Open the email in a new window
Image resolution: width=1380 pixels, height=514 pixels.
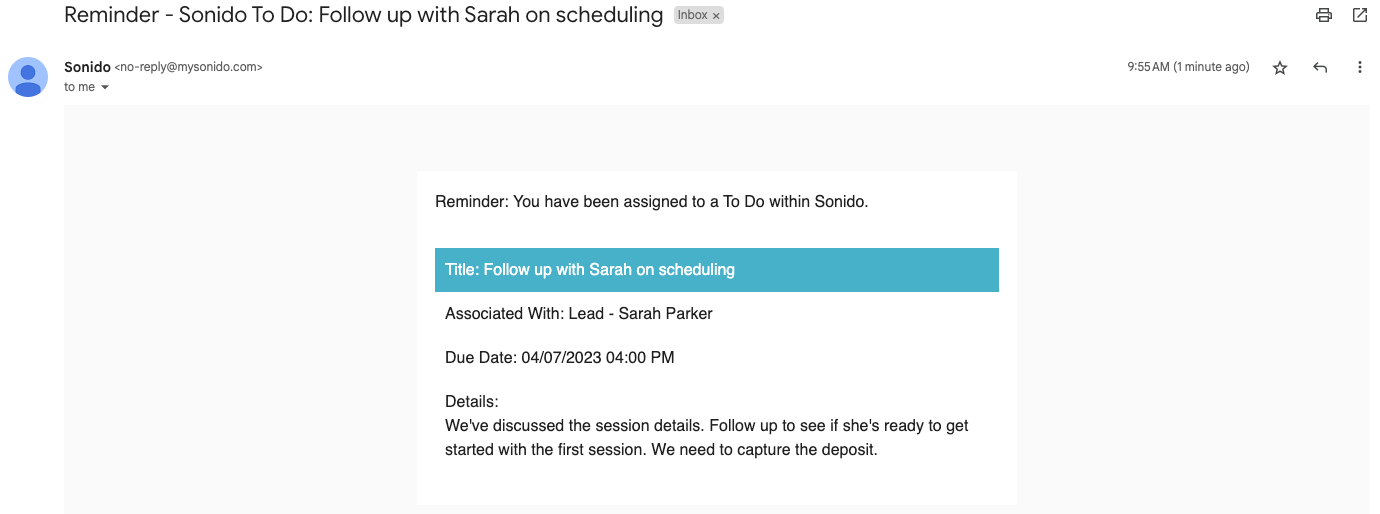coord(1359,15)
